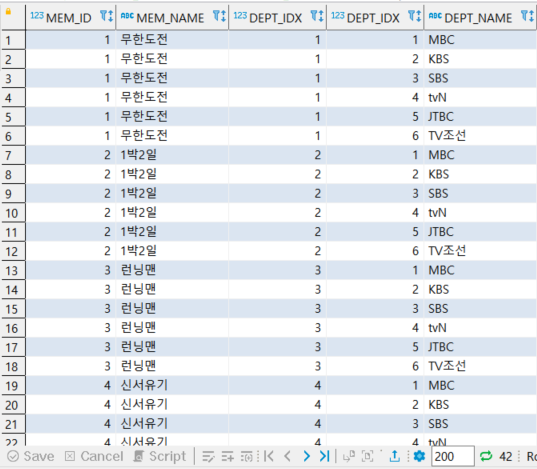The image size is (537, 469).
Task: Click the third row-editing icon after add row
Action: tap(247, 456)
